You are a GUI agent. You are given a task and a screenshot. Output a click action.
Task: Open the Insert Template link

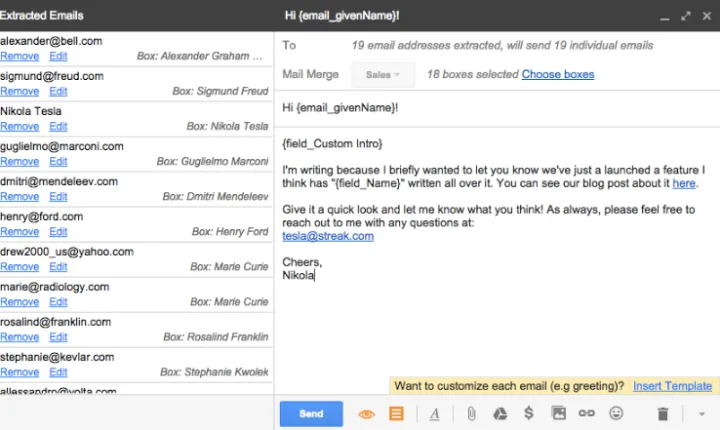(672, 386)
